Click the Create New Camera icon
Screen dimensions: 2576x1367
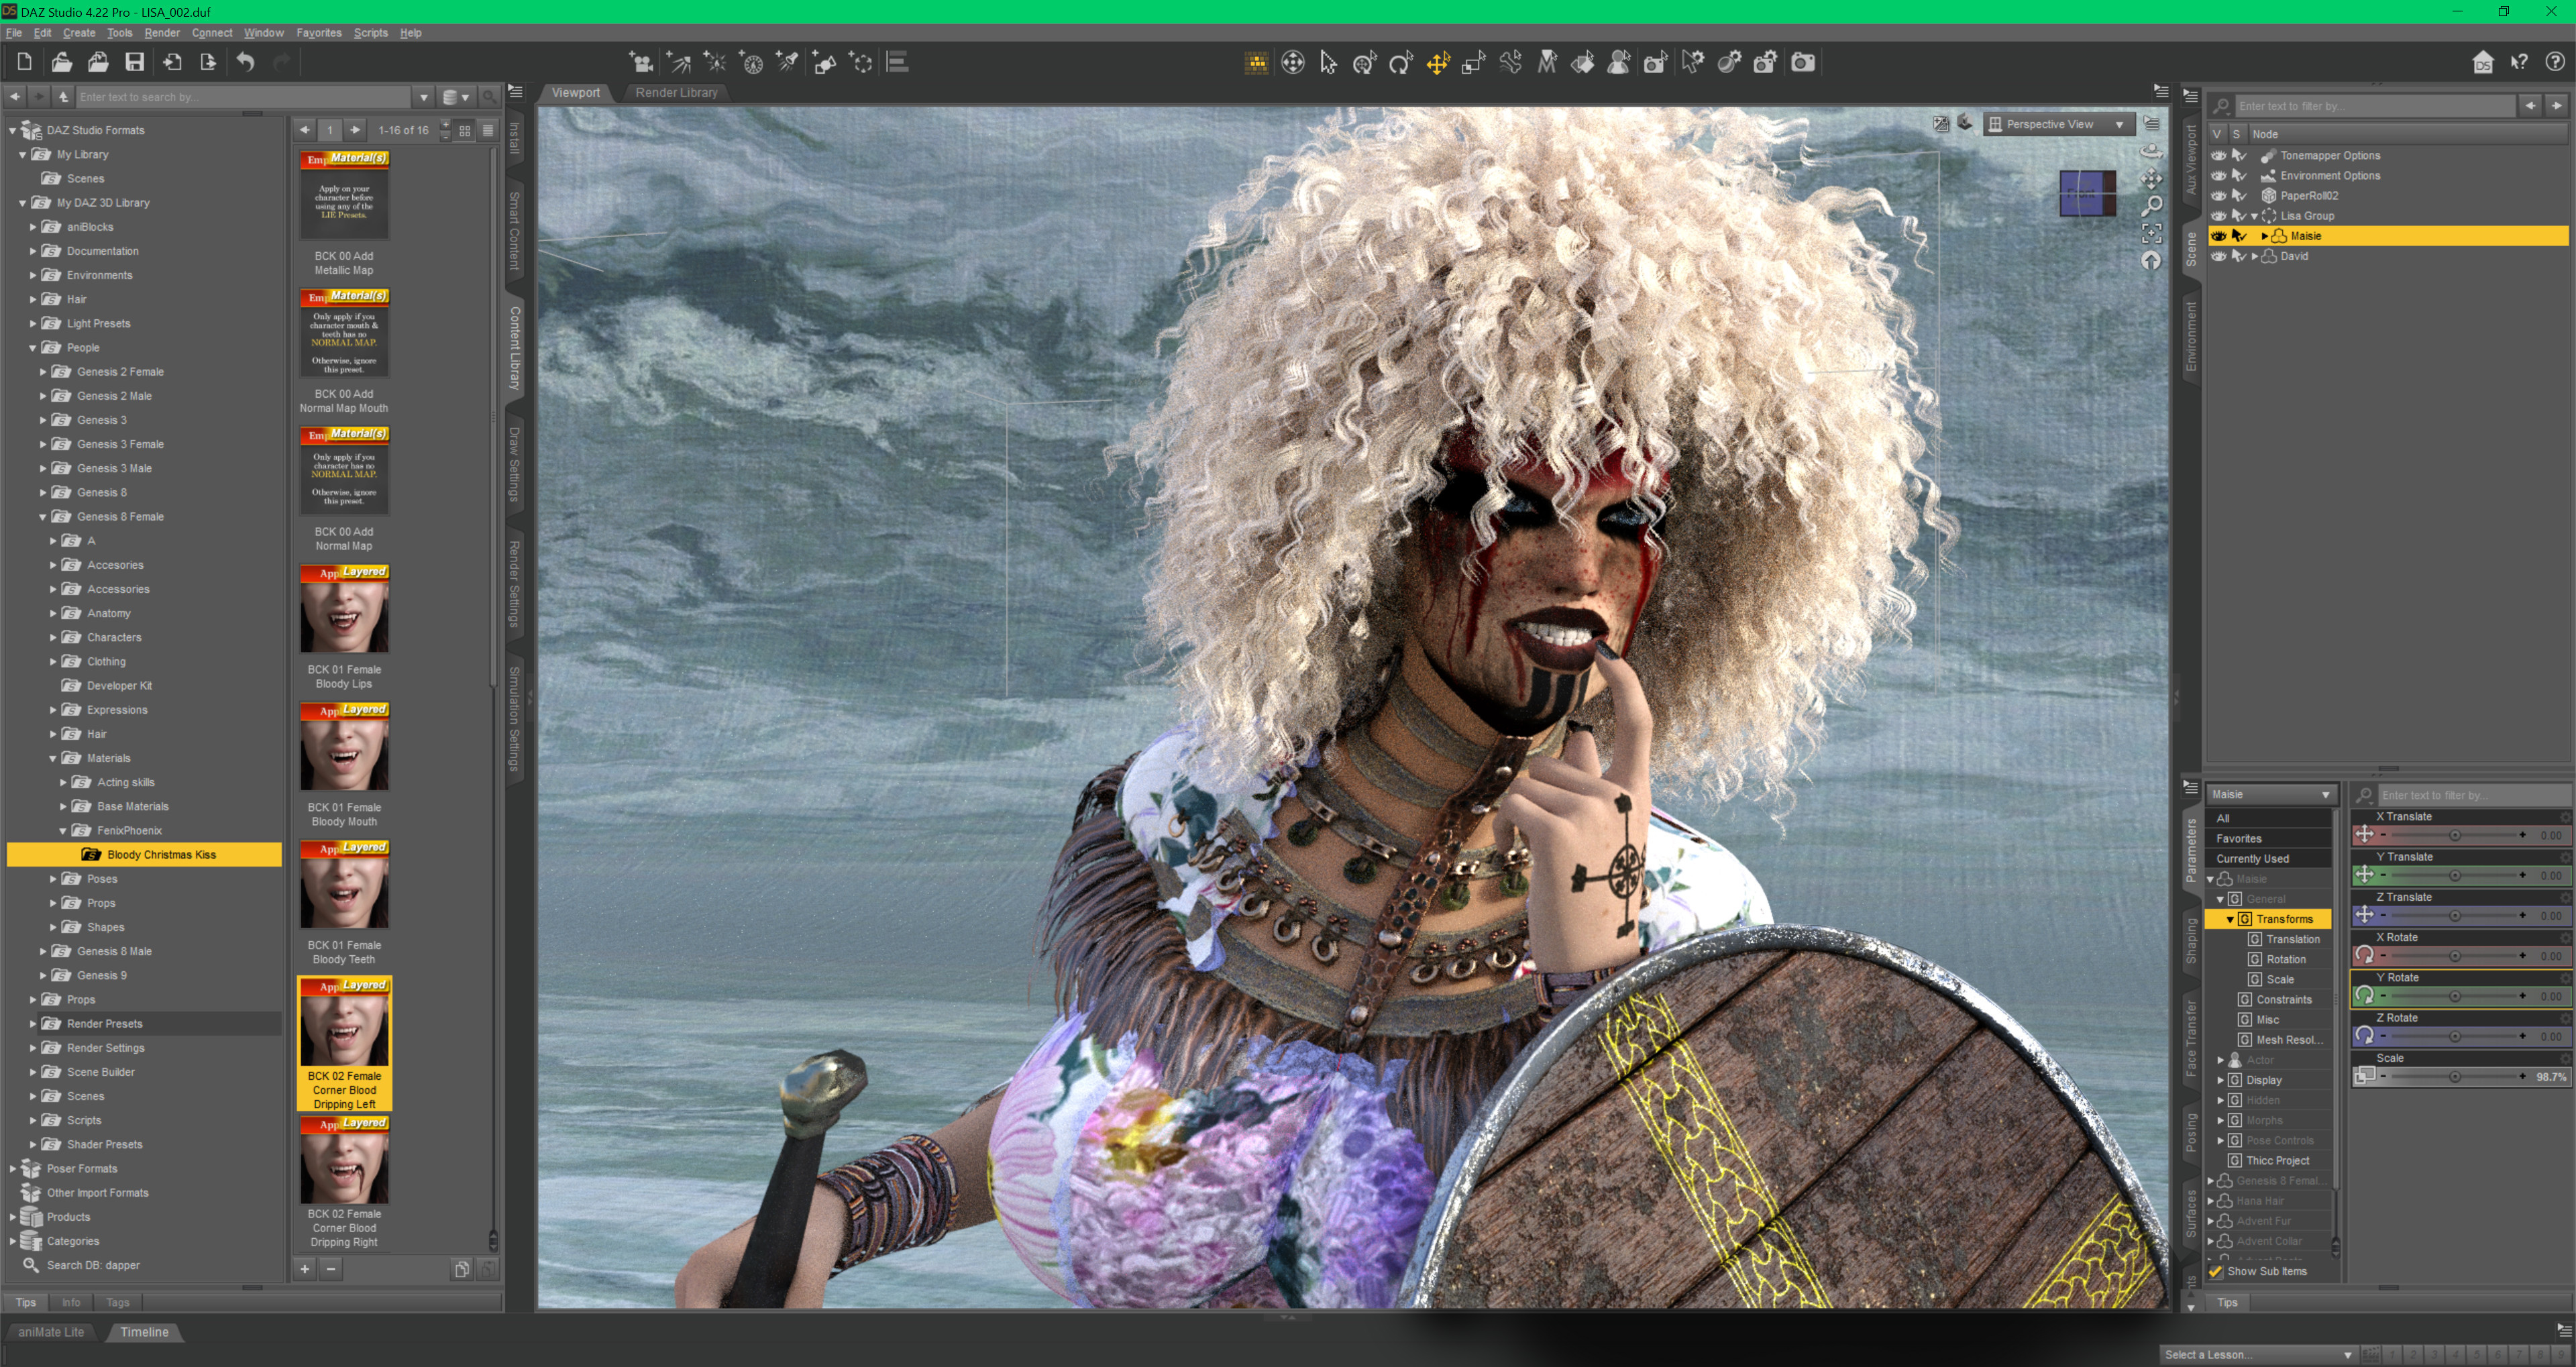click(641, 63)
